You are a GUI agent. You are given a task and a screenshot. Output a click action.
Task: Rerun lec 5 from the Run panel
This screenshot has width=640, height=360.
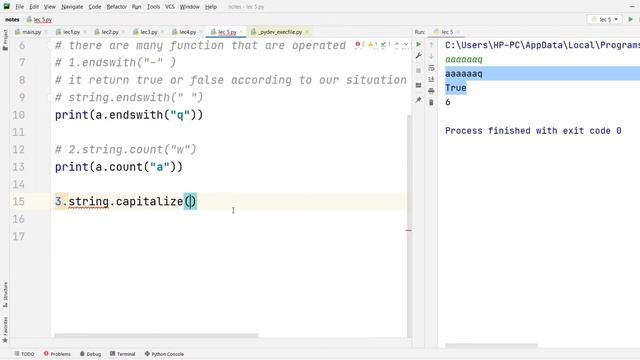point(418,44)
